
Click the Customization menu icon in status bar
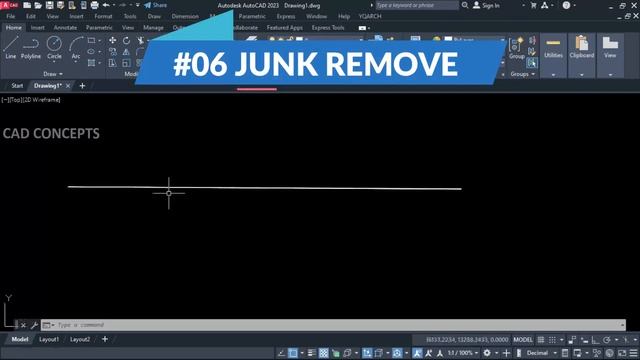[633, 353]
